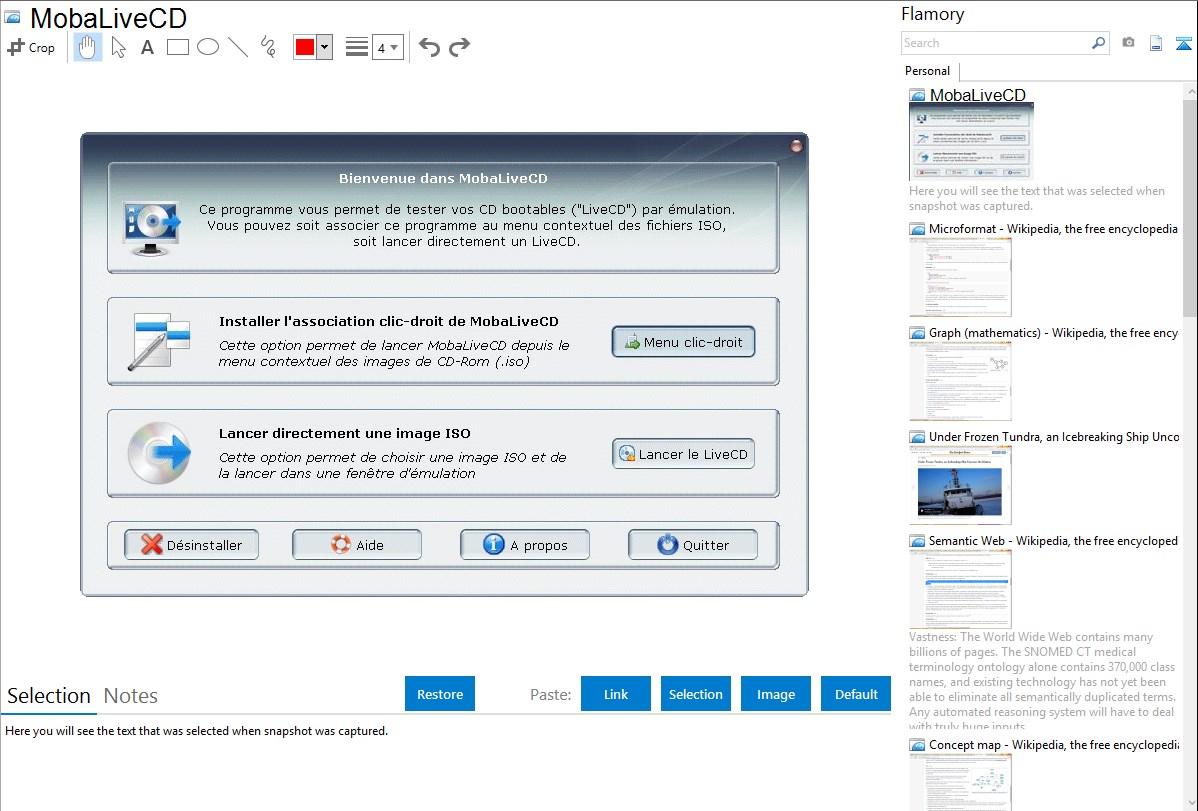Click the Concept map - Wikipedia title text
Screen dimensions: 1198x811
(1054, 744)
